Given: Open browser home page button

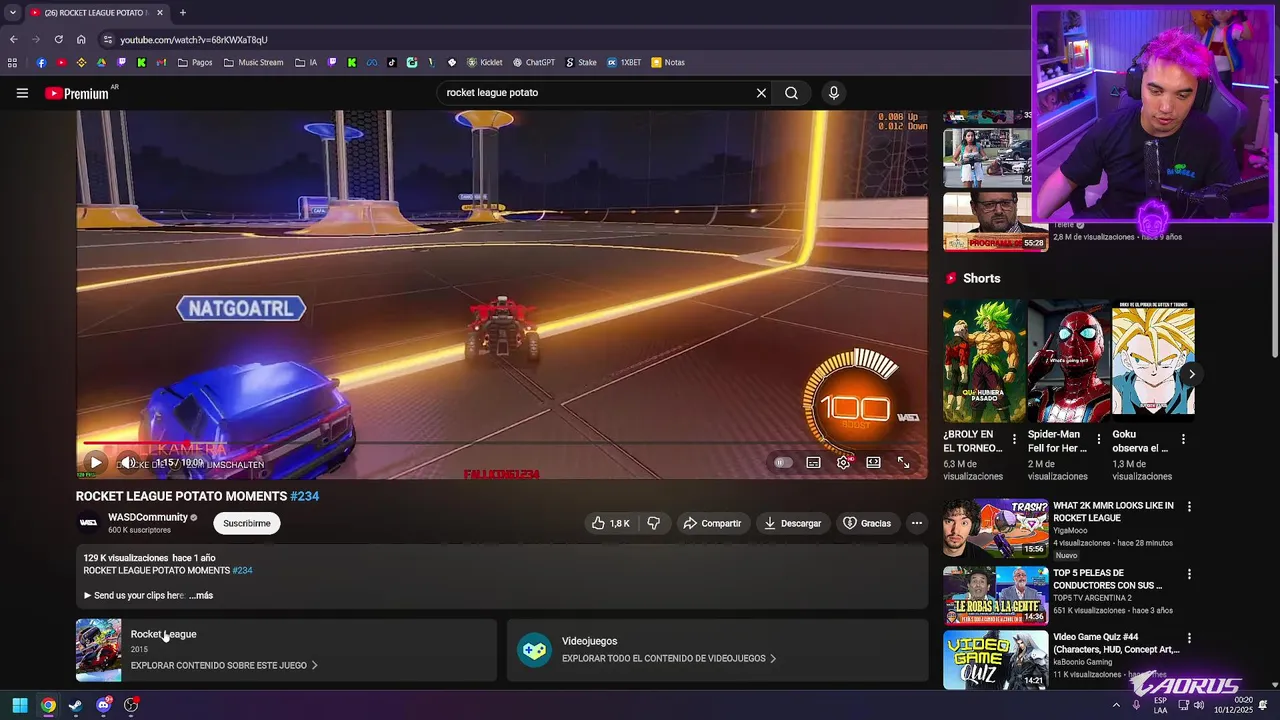Looking at the screenshot, I should (81, 40).
